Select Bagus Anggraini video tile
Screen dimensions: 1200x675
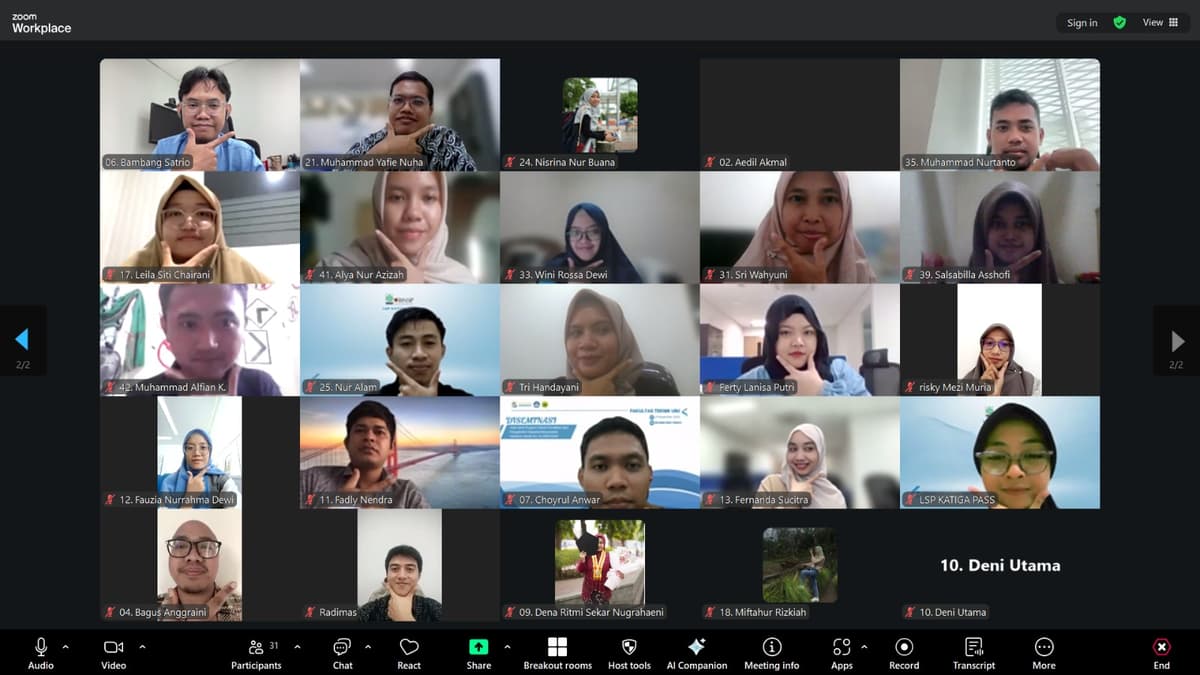(200, 565)
